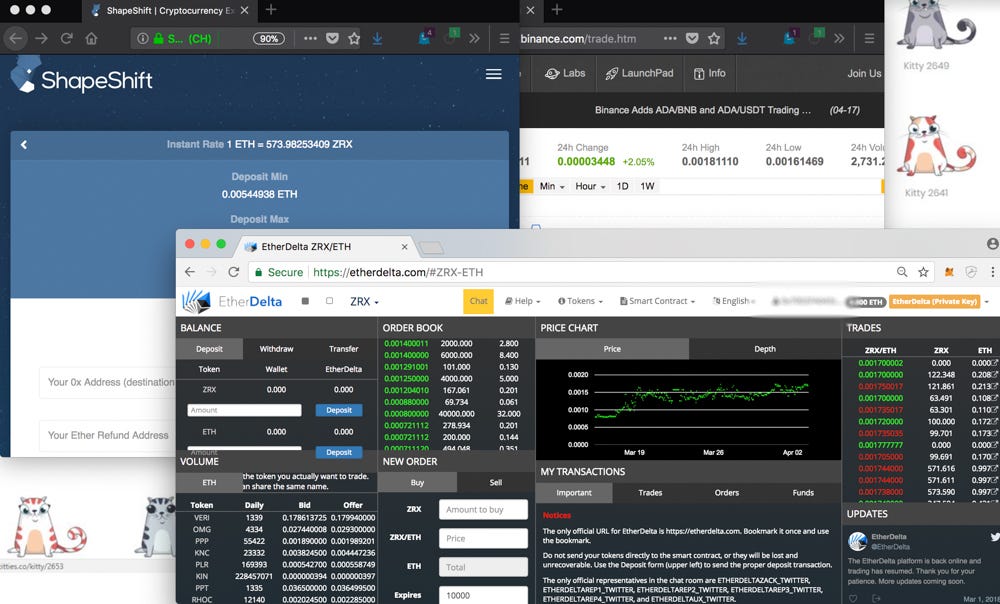Close the EtherDelta ZRX/ETH tab
This screenshot has height=604, width=1000.
tap(404, 247)
